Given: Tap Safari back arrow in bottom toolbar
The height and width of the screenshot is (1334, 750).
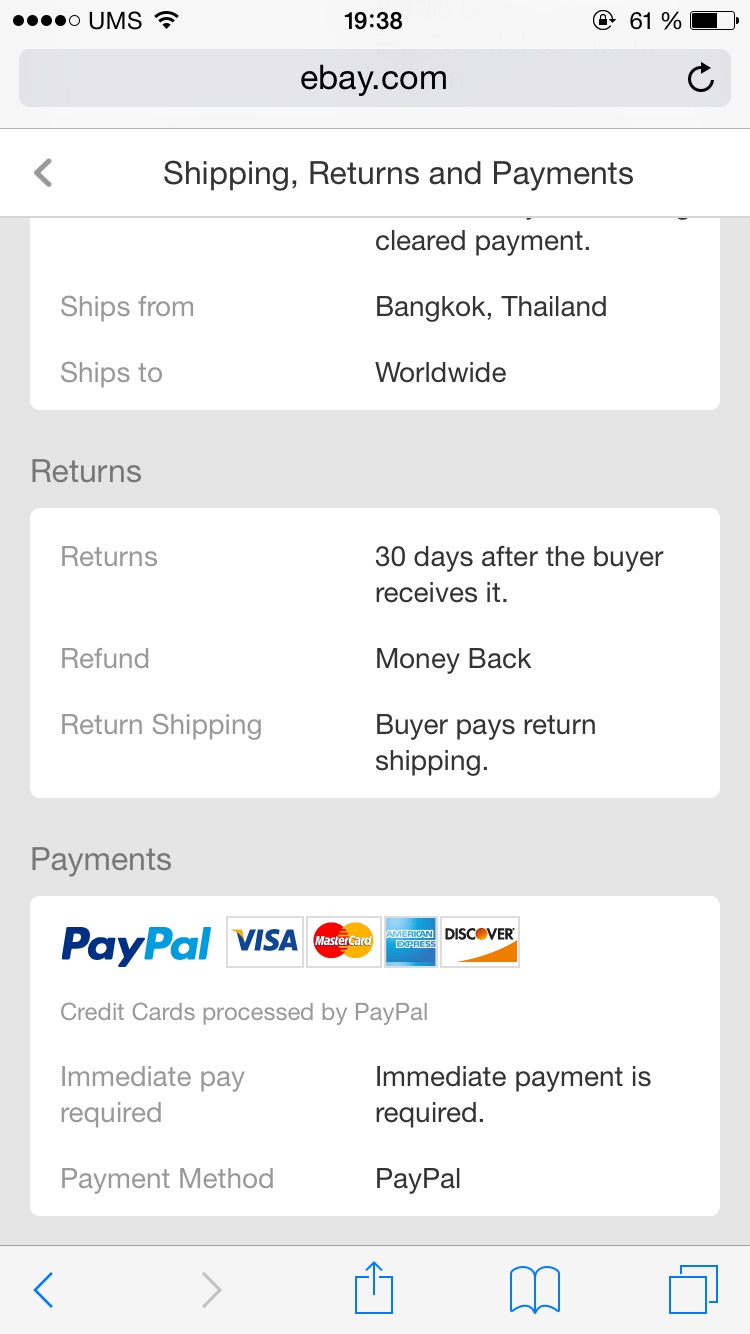Looking at the screenshot, I should point(43,1290).
